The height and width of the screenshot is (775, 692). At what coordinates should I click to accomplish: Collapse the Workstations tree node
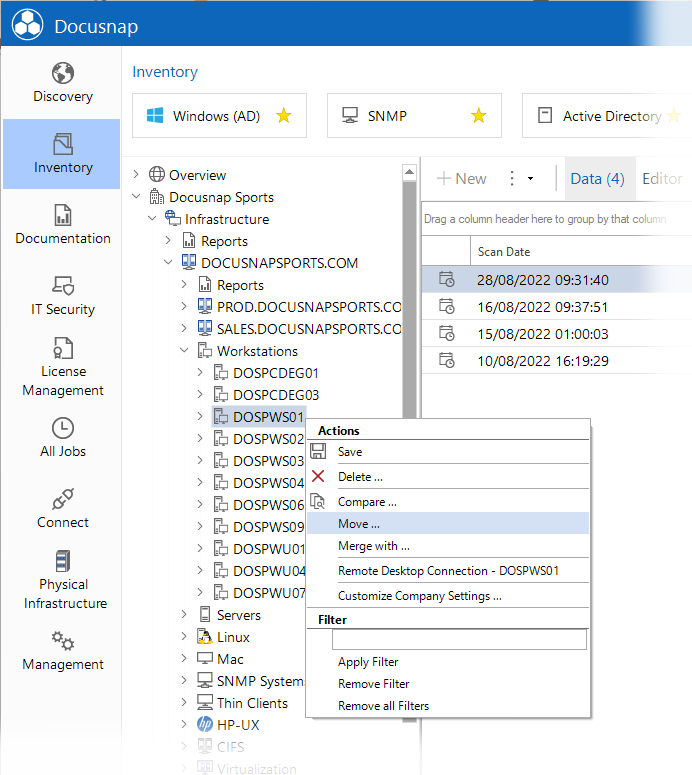tap(184, 350)
